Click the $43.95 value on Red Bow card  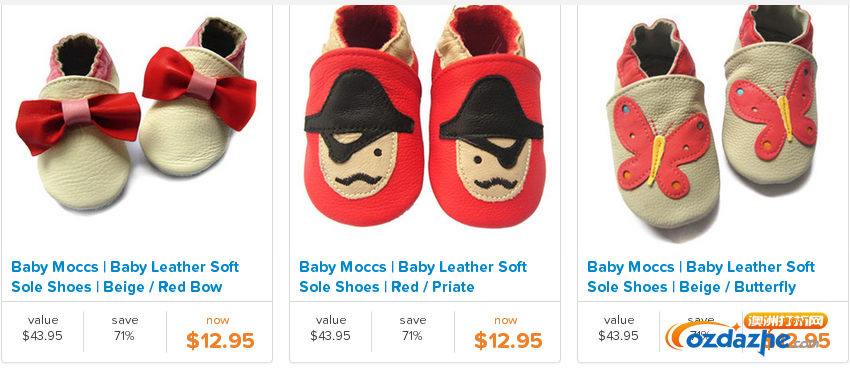pos(42,336)
